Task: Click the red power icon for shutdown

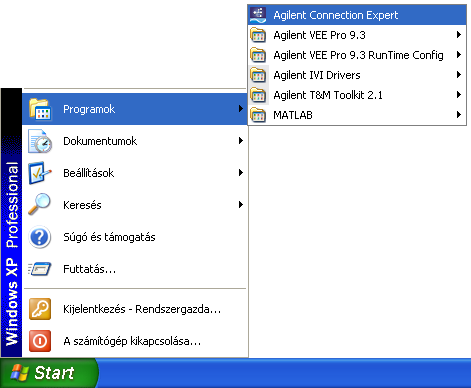Action: 40,341
